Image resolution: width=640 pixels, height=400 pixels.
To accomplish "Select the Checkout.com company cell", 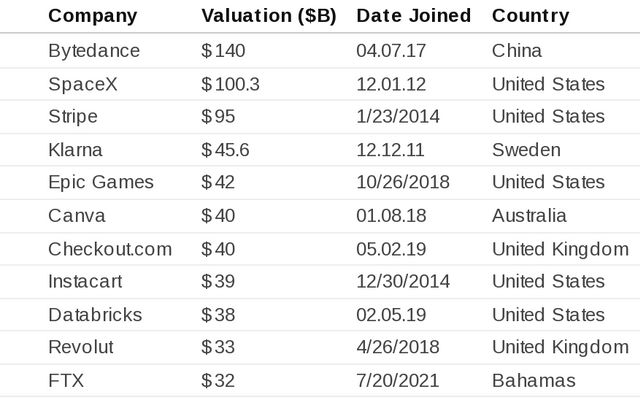I will click(110, 248).
